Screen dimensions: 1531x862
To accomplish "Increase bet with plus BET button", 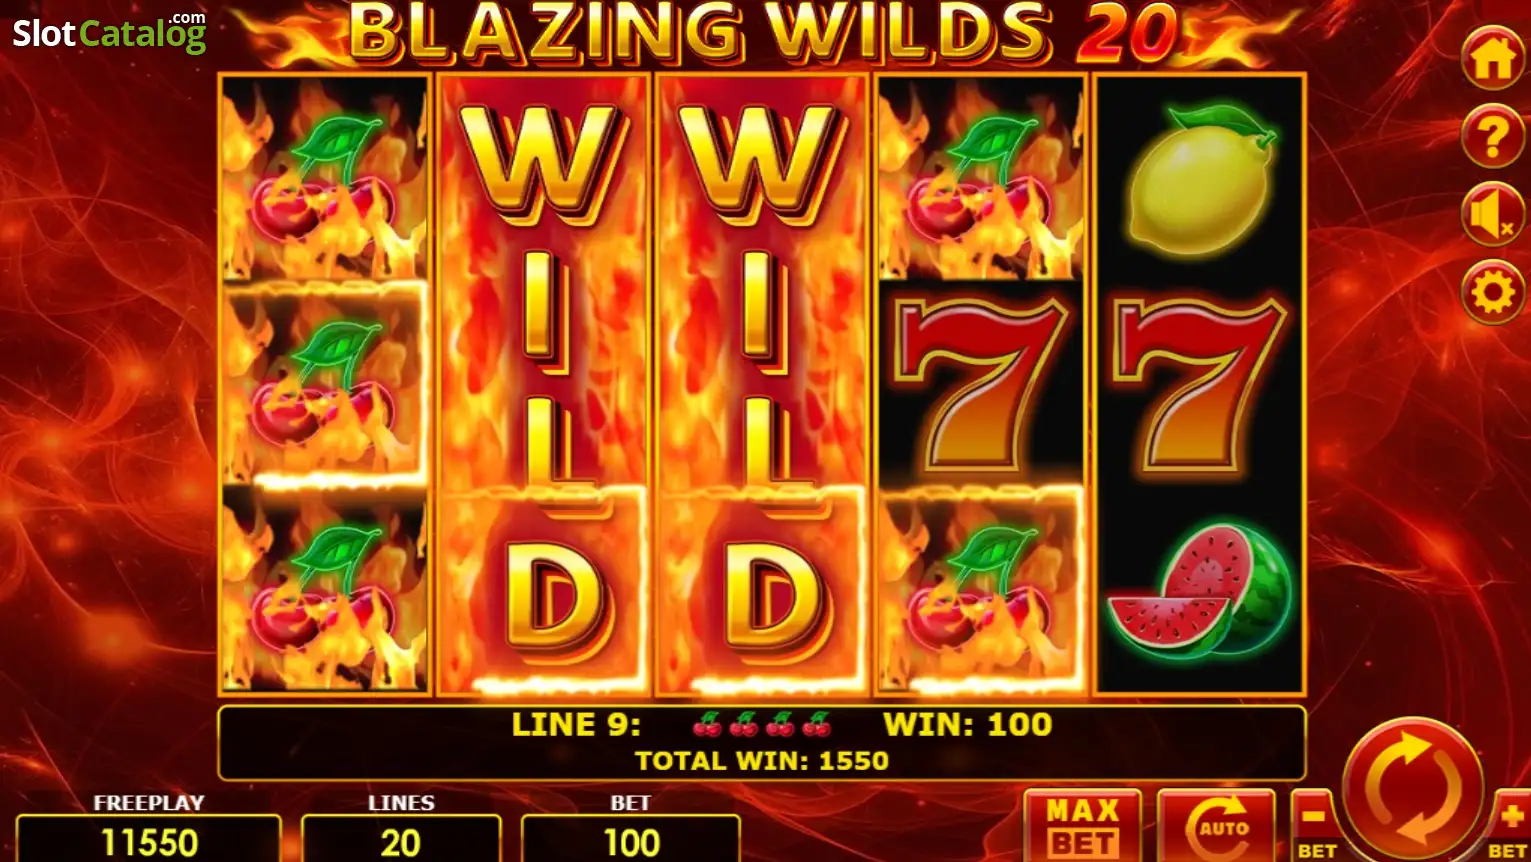I will click(x=1510, y=826).
